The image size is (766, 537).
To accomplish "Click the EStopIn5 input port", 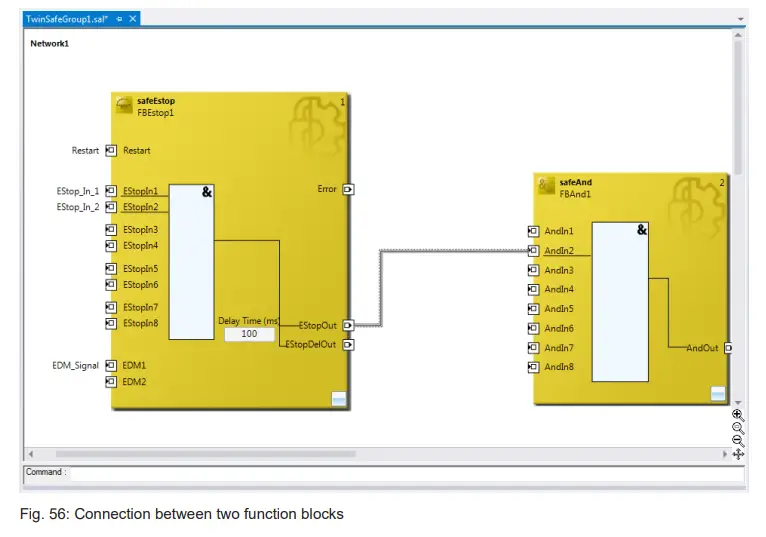I will tap(111, 268).
